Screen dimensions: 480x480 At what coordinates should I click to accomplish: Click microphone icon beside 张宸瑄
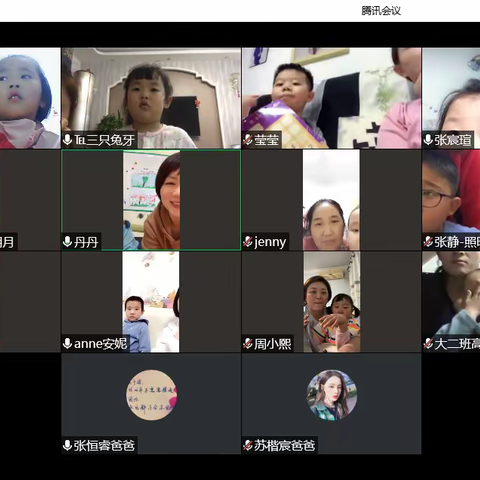pos(428,140)
